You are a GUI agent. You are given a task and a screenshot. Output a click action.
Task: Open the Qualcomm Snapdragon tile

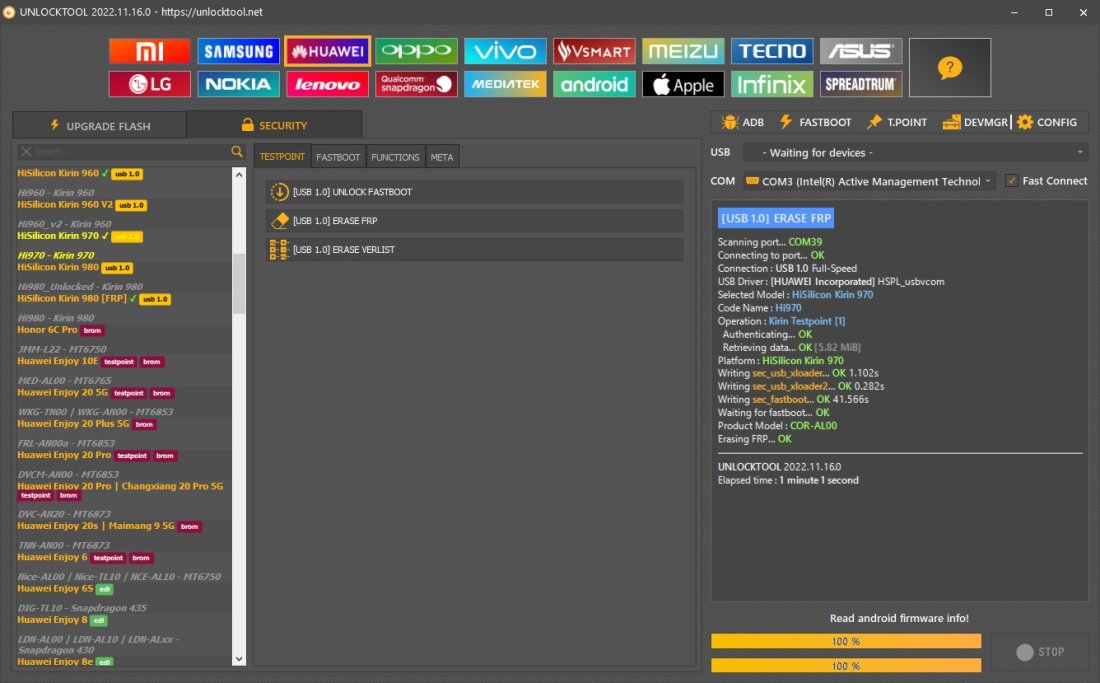(x=416, y=84)
